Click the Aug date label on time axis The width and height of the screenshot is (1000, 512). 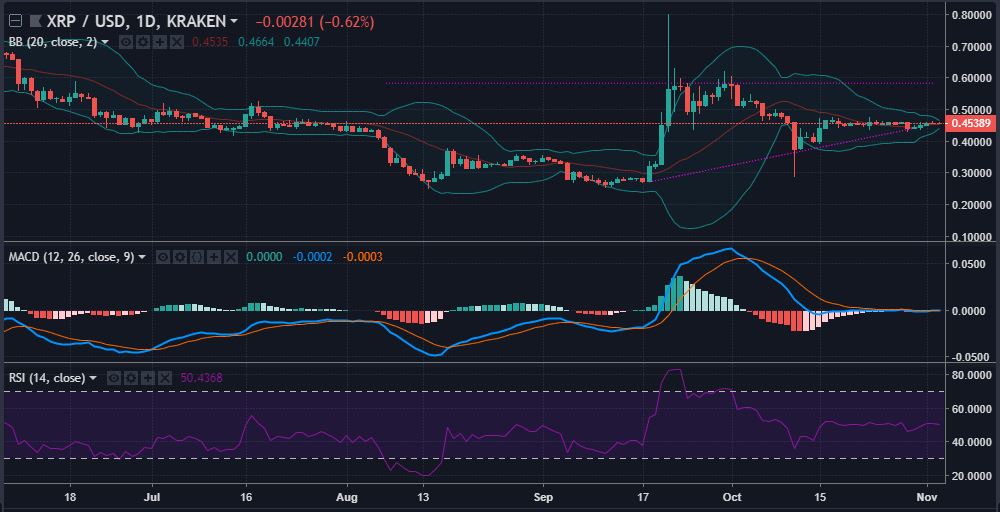[346, 496]
